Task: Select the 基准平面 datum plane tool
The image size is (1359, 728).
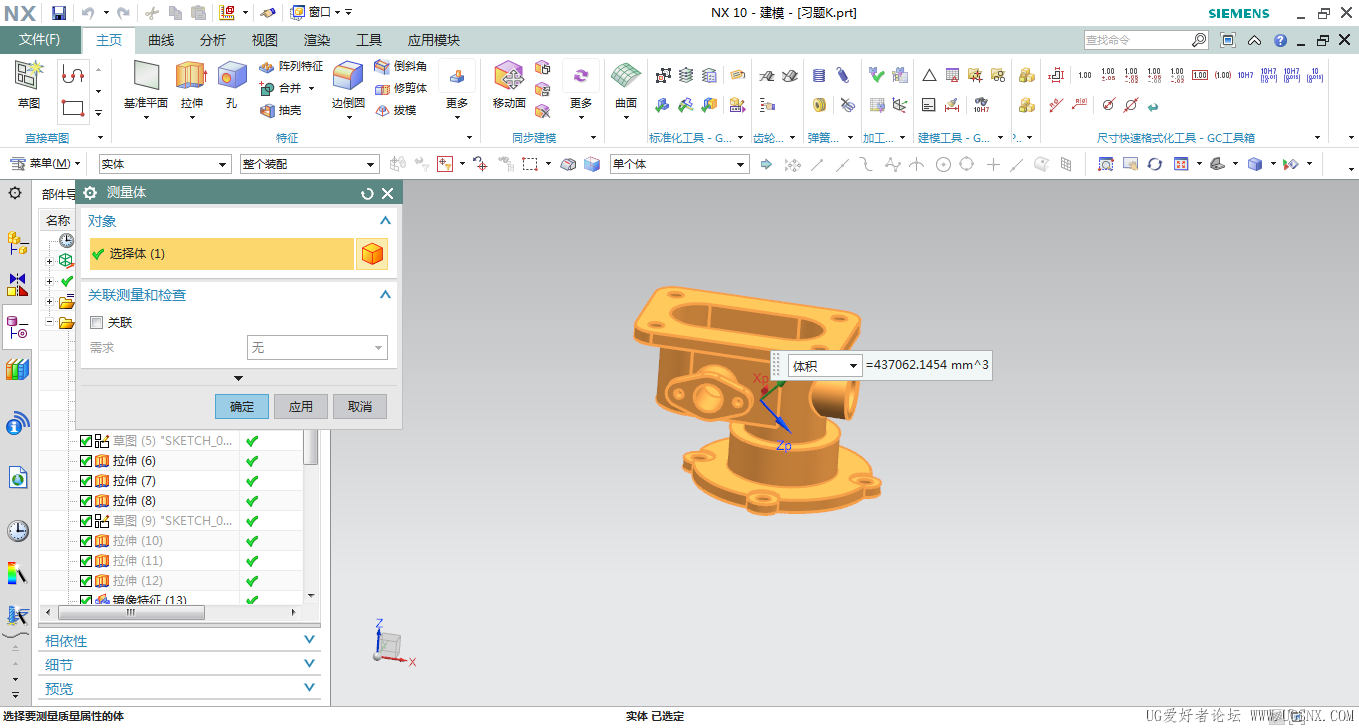Action: [146, 84]
